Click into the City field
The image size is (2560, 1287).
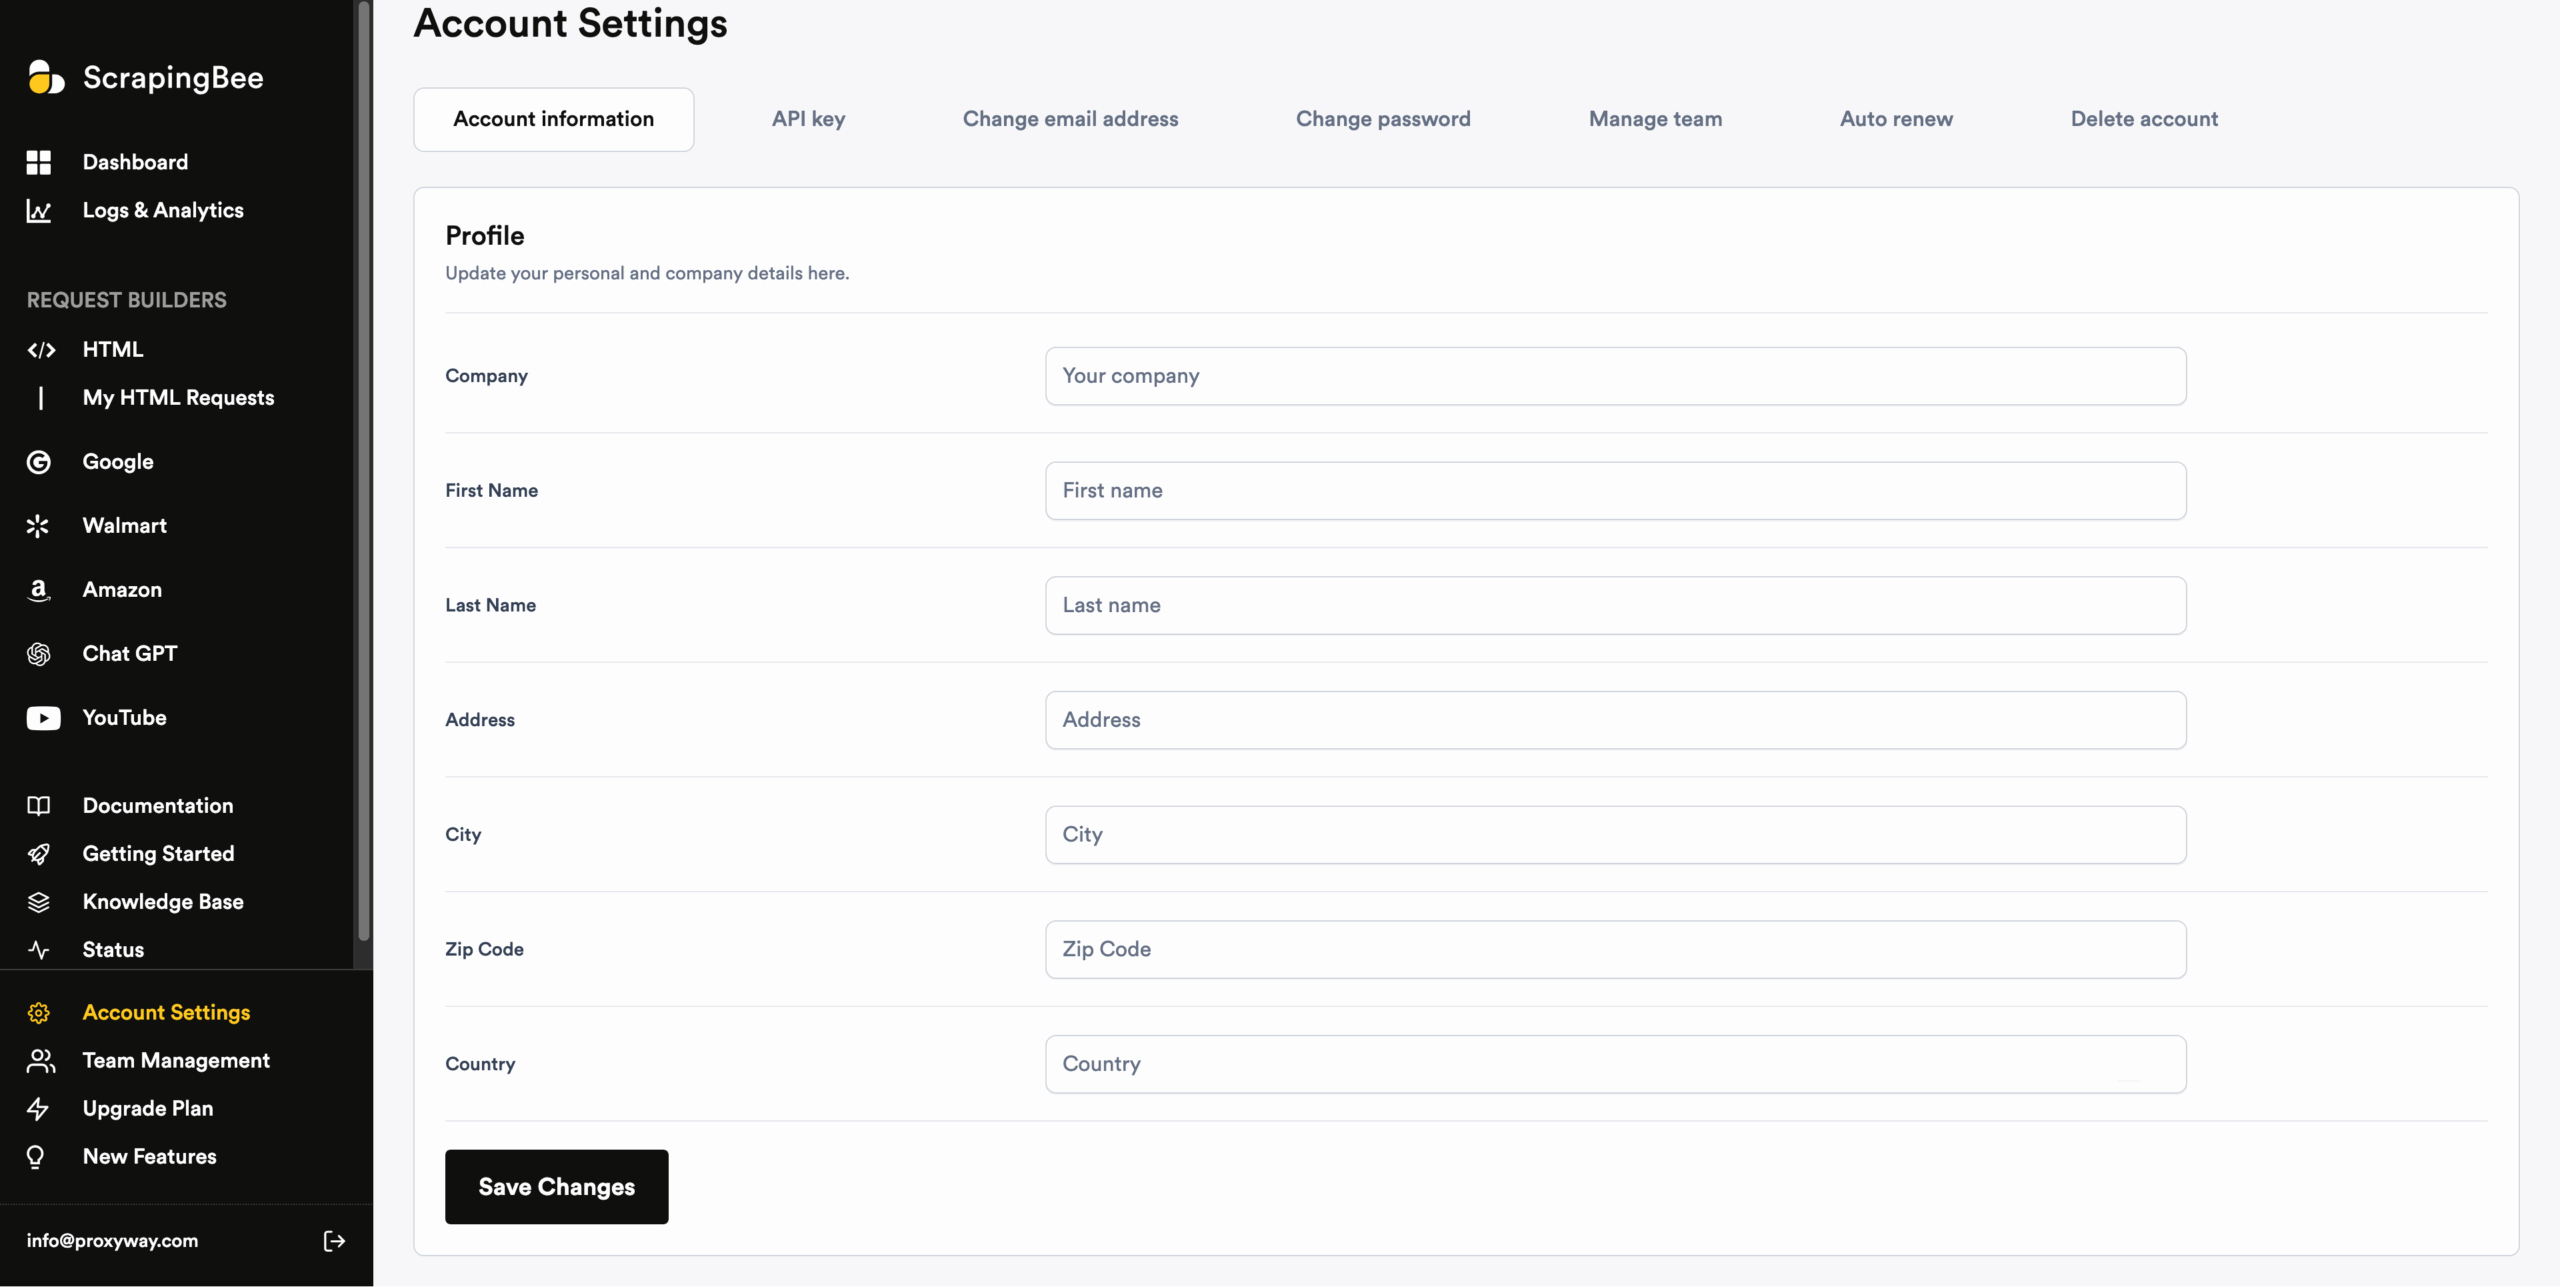tap(1614, 834)
